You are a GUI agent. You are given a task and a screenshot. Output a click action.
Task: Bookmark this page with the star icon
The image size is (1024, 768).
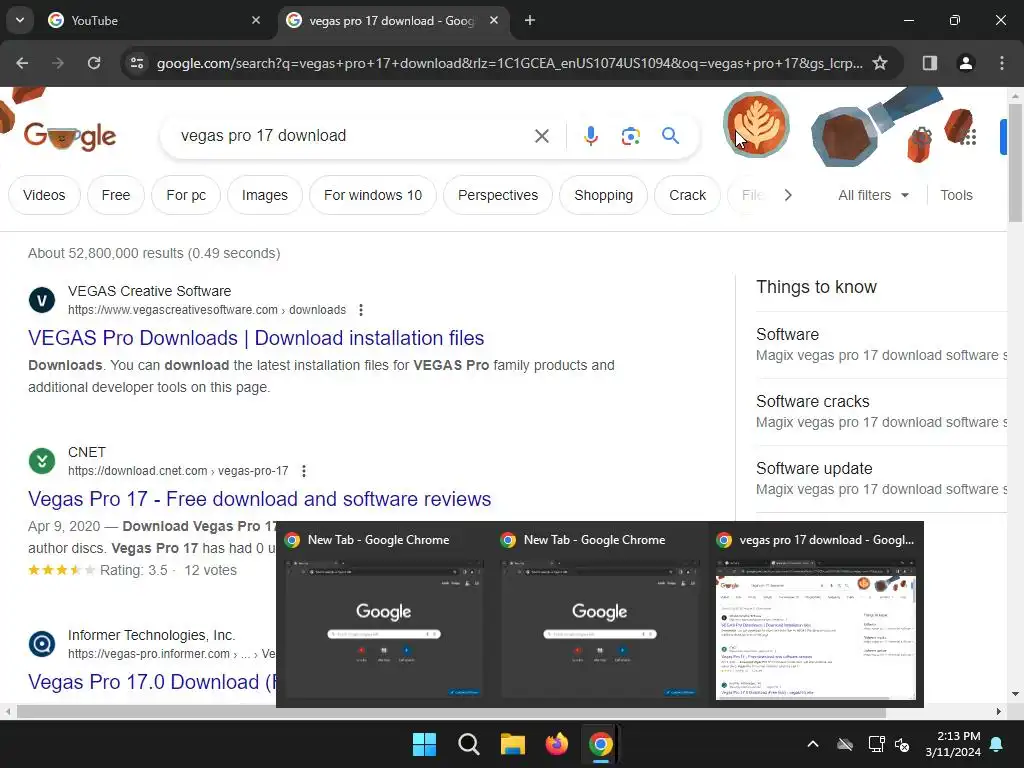(x=880, y=63)
